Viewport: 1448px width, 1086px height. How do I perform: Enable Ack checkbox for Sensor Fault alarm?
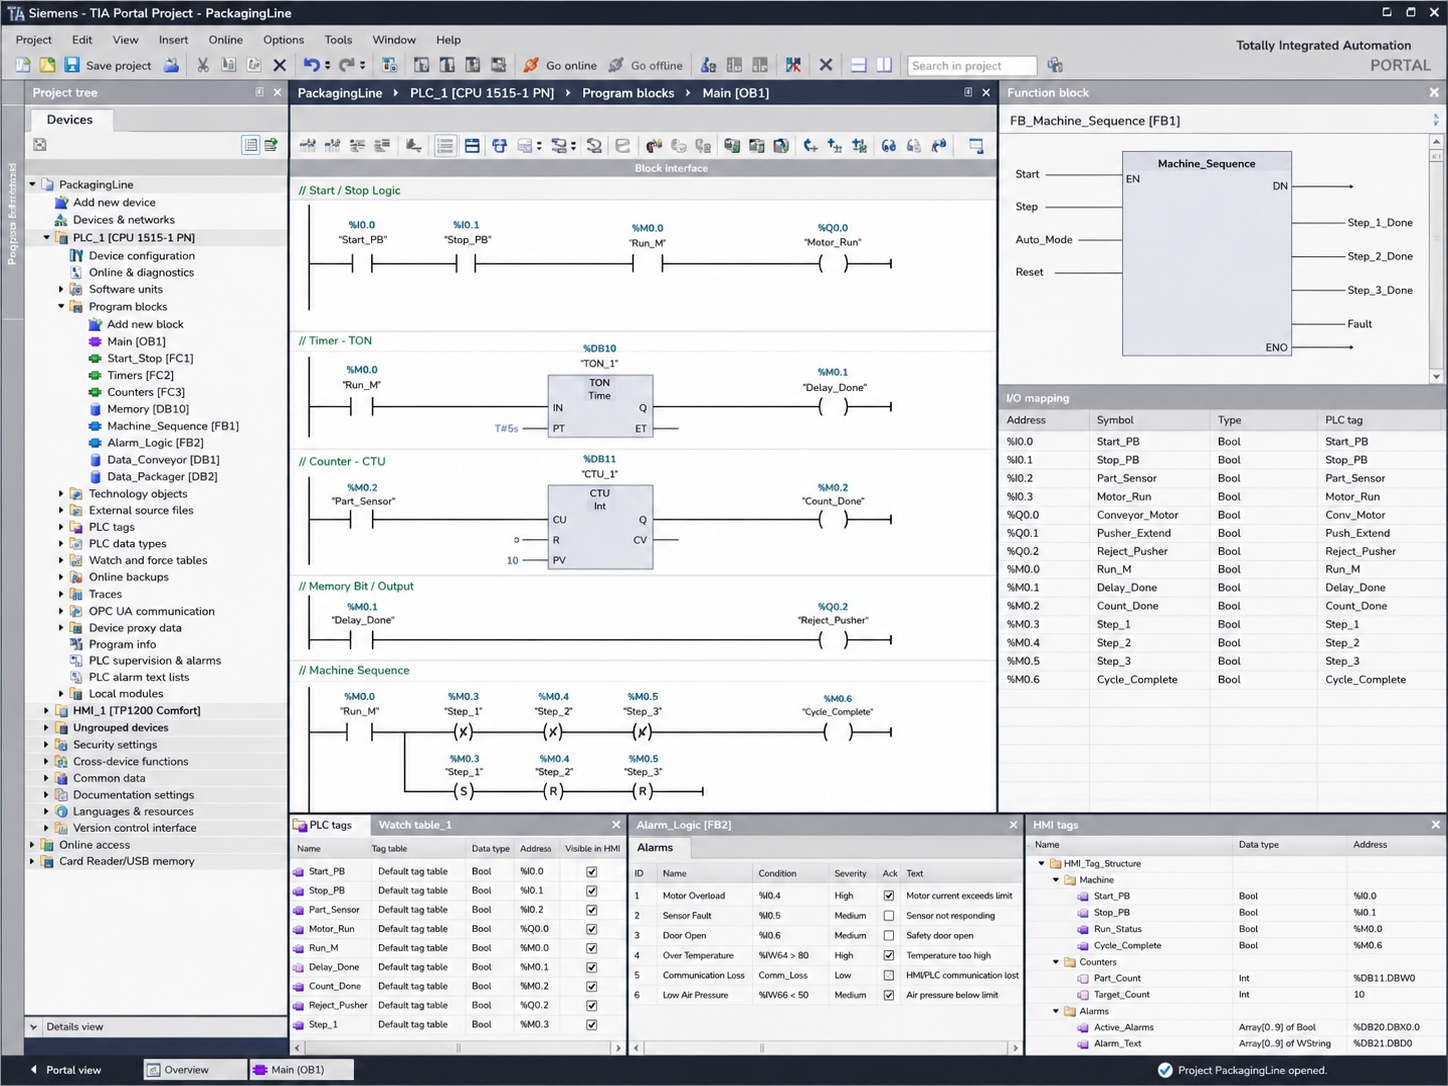pyautogui.click(x=889, y=916)
